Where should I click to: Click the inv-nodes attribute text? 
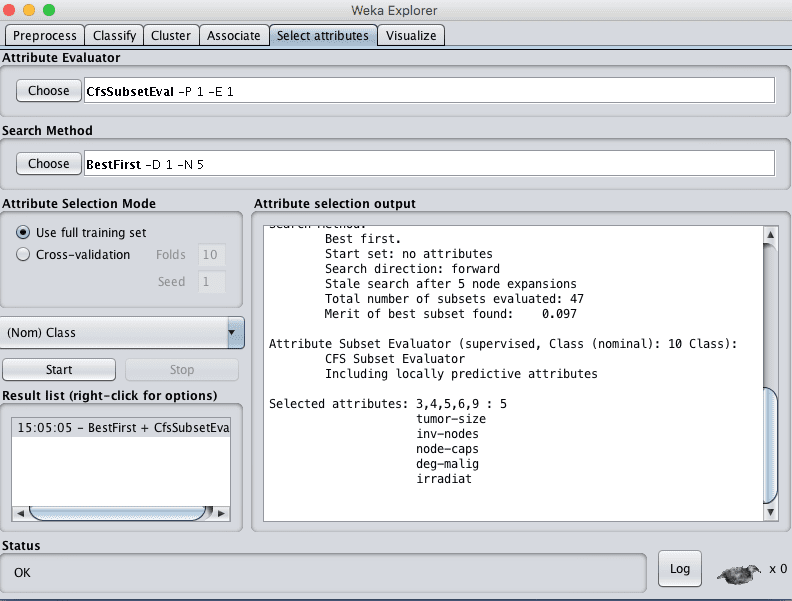tap(448, 434)
